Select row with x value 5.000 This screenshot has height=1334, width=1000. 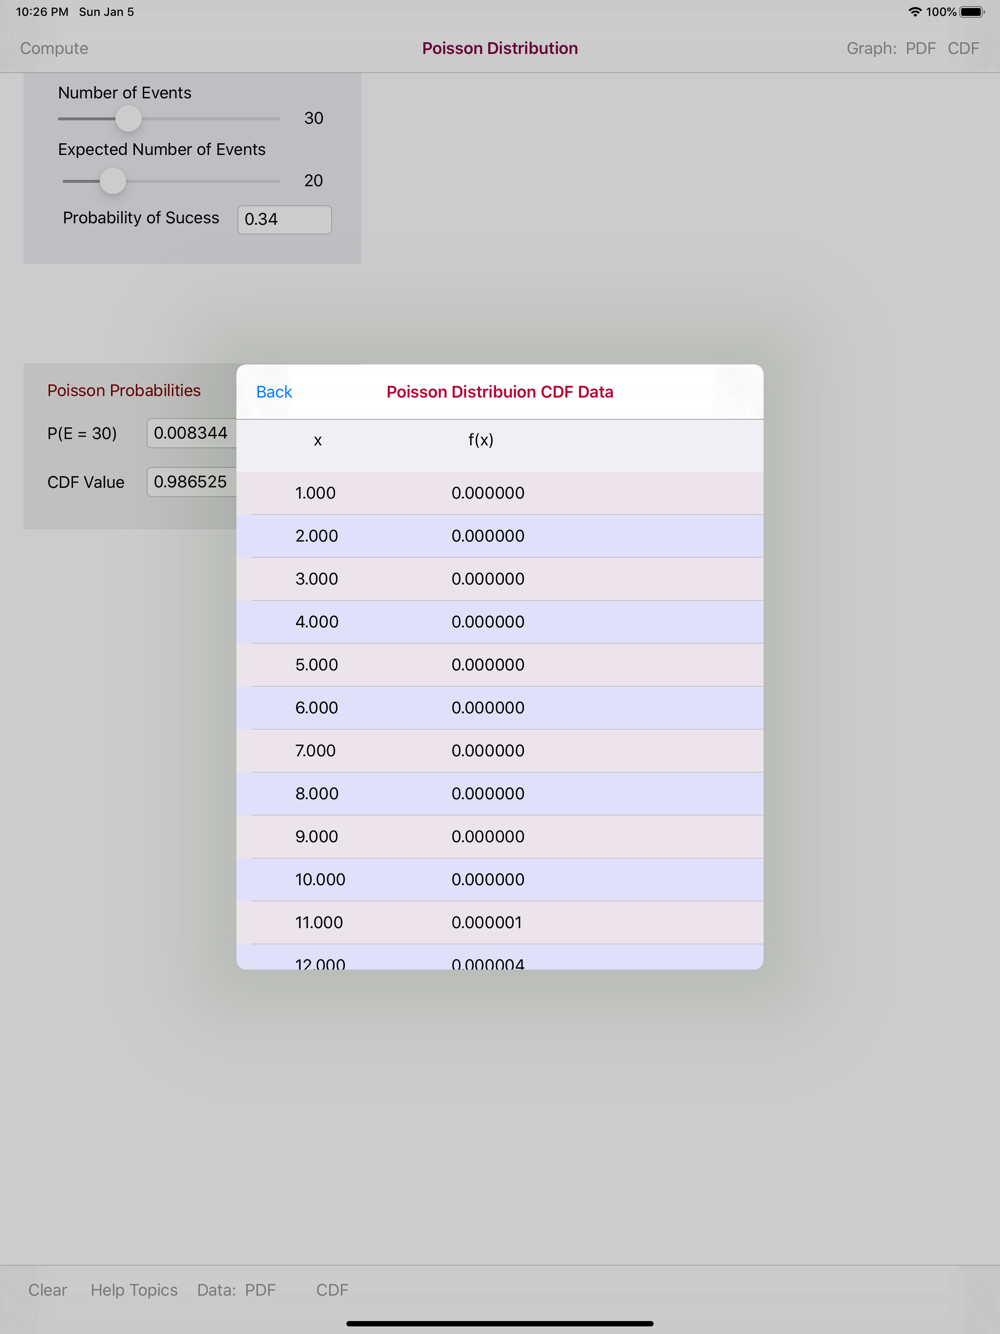500,665
